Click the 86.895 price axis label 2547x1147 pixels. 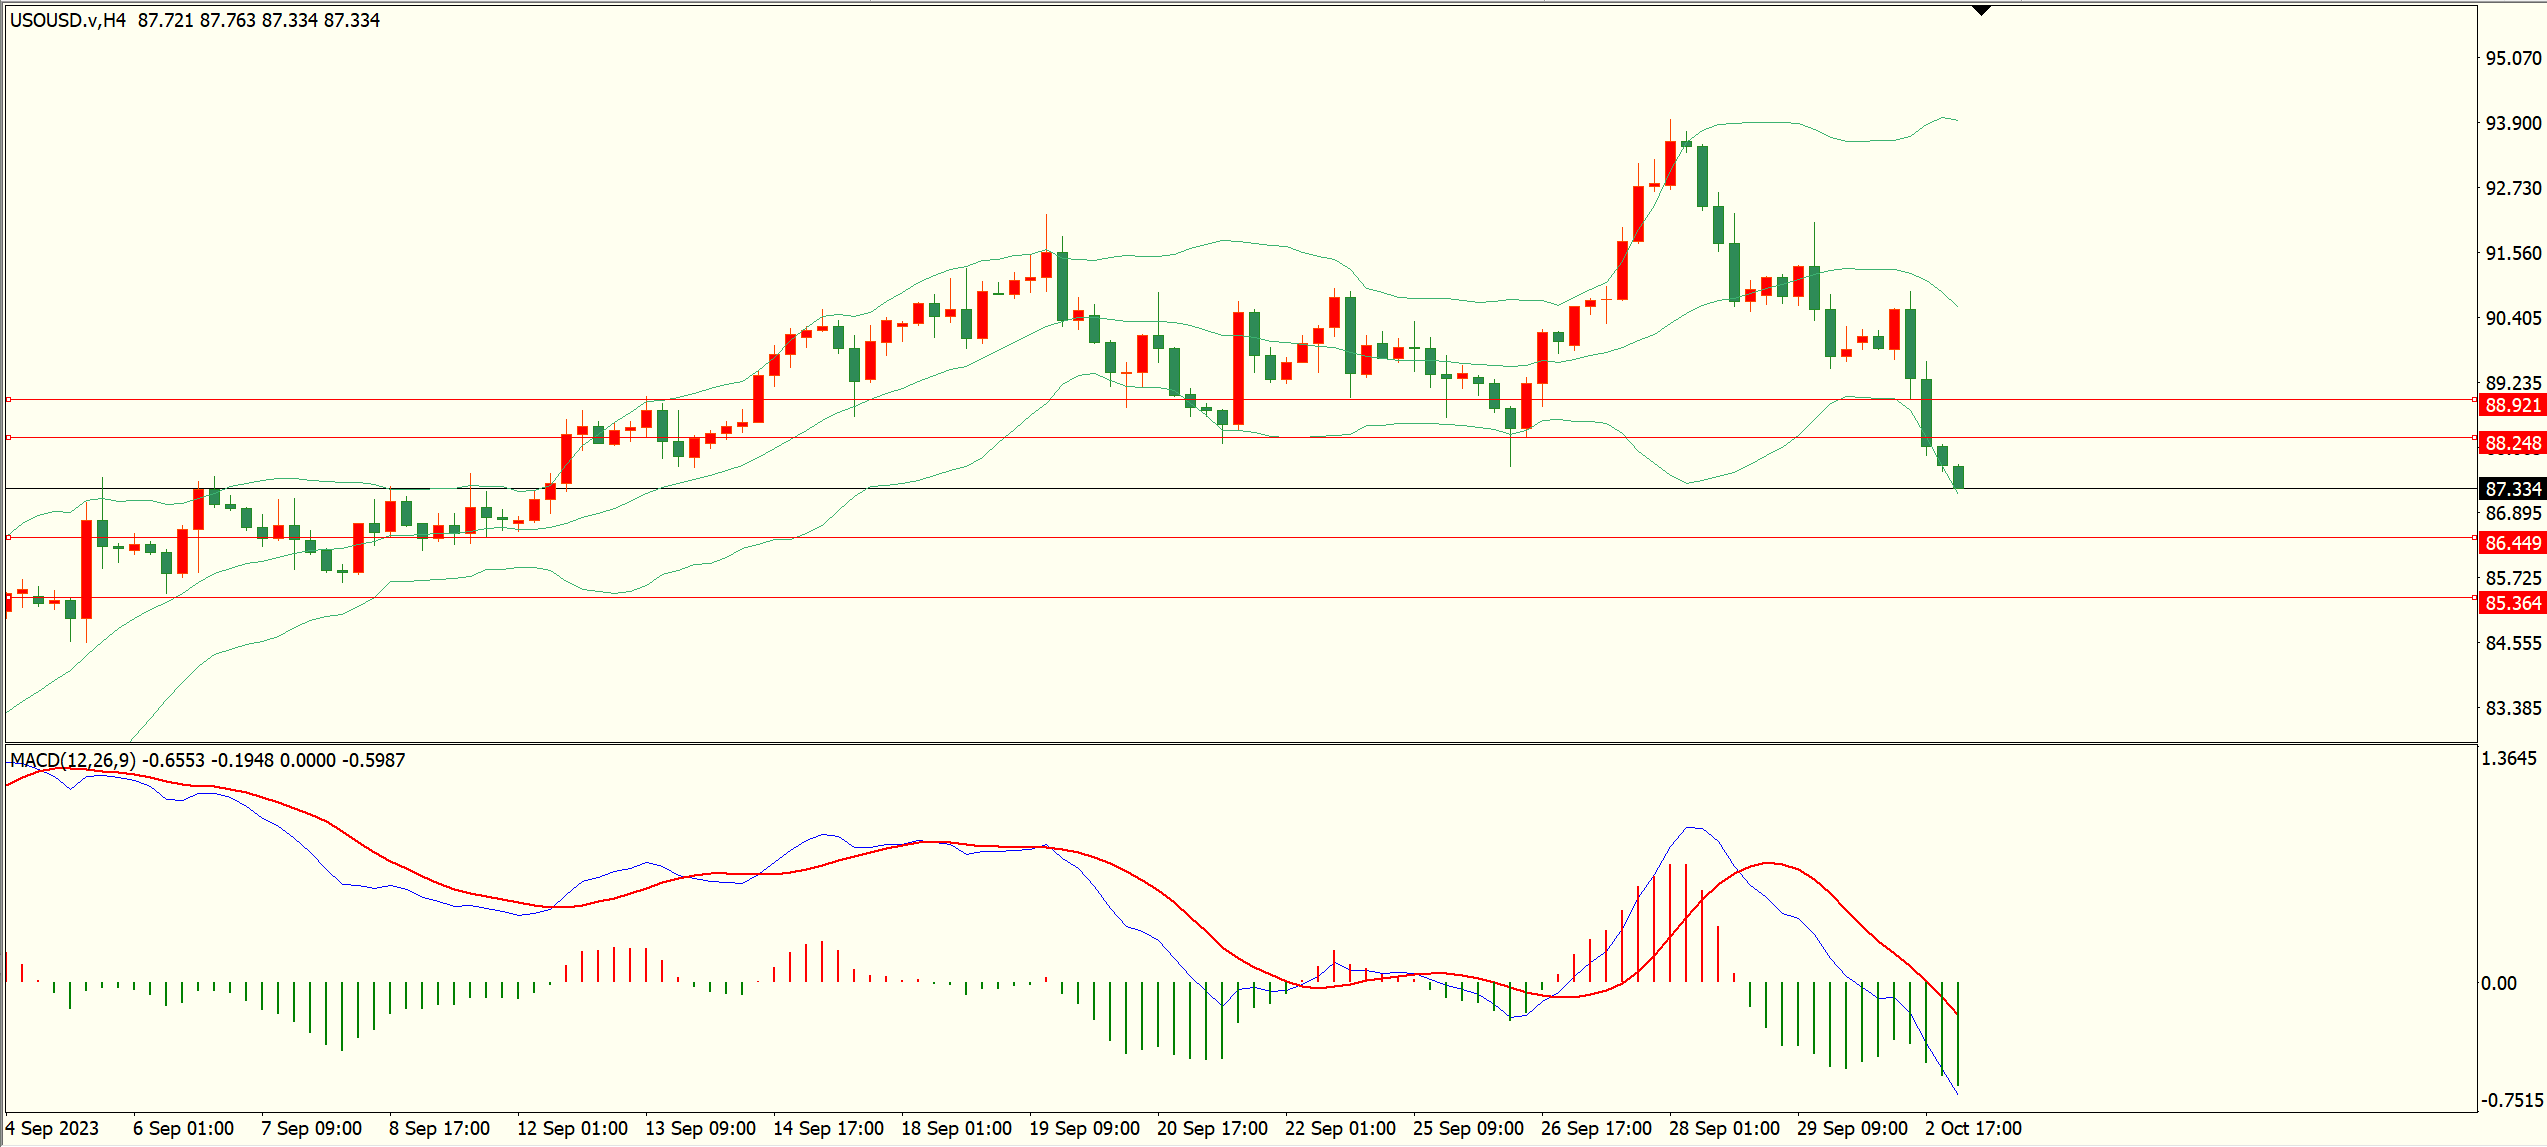pos(2513,513)
